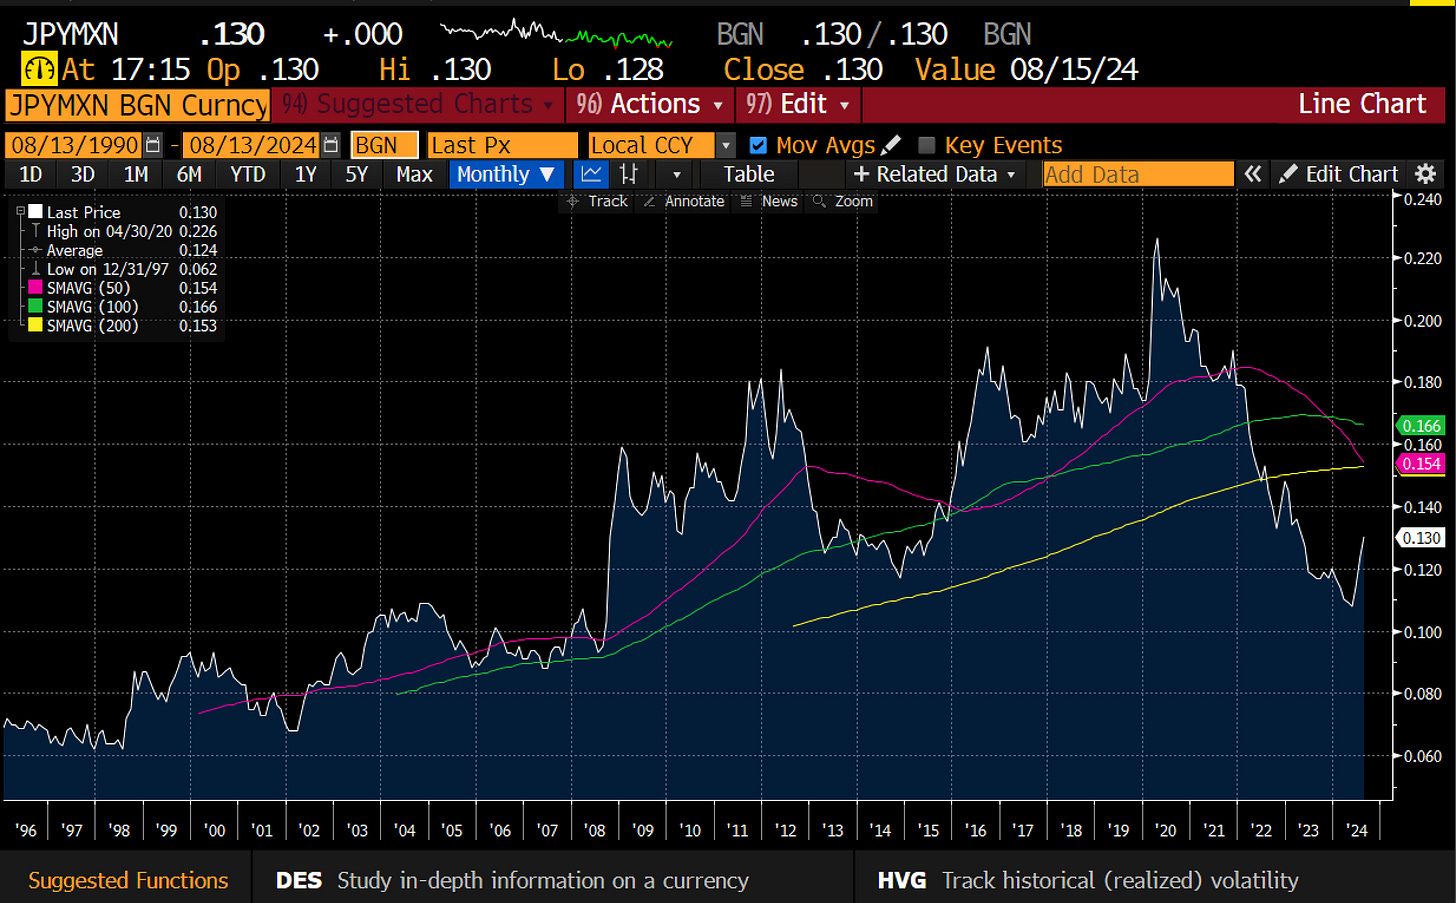
Task: Activate the Zoom tool
Action: point(843,201)
